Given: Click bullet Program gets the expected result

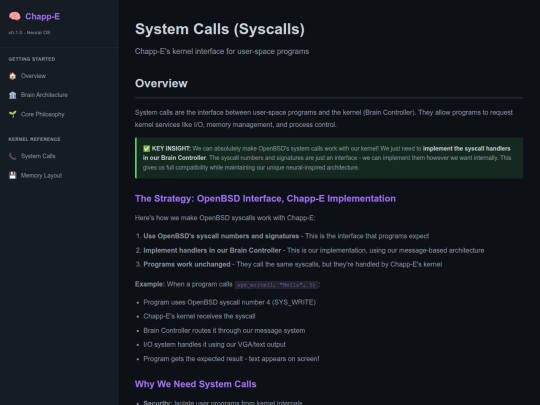Looking at the screenshot, I should [x=231, y=359].
